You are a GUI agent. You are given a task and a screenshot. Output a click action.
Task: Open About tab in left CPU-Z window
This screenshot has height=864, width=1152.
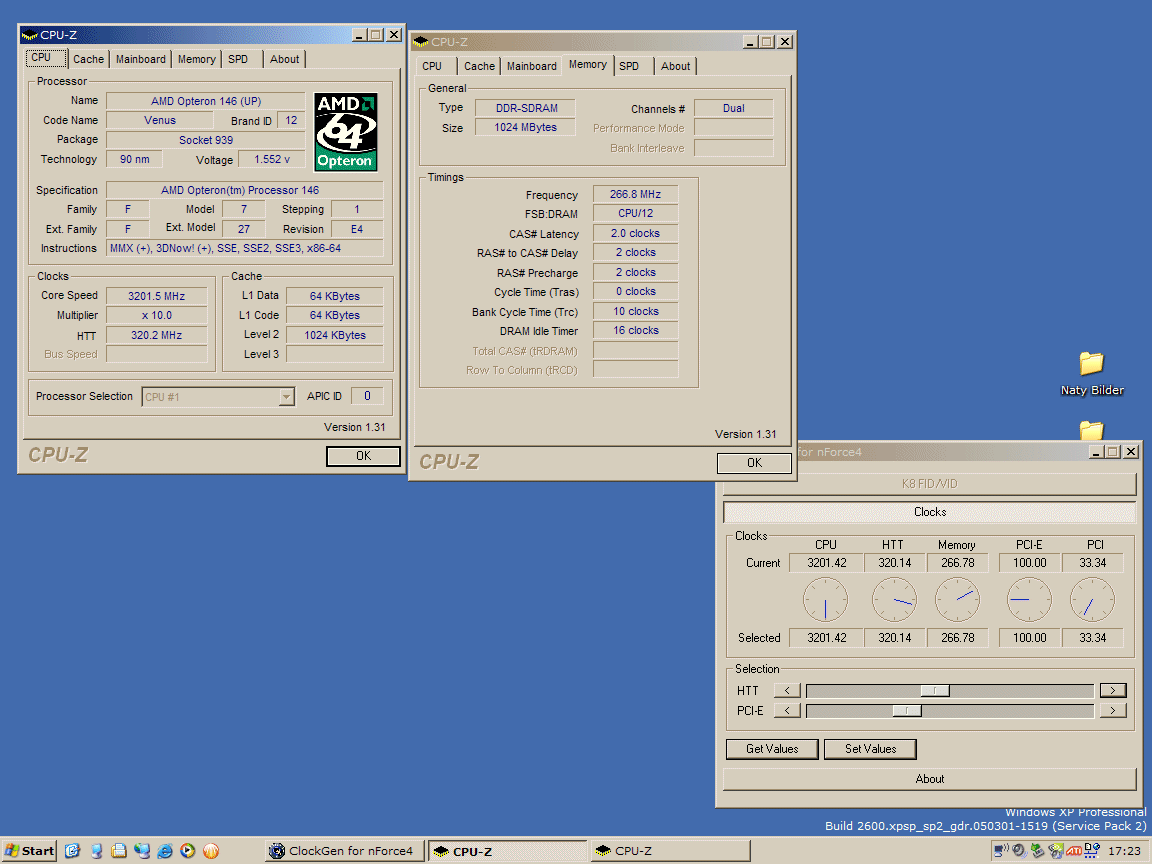284,60
